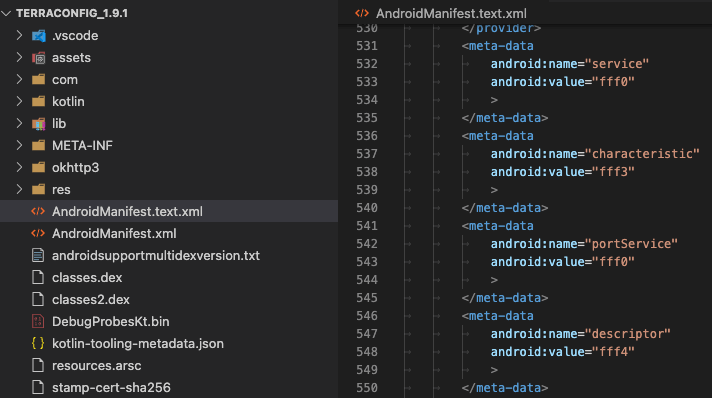The image size is (712, 398).
Task: Expand the lib folder chevron
Action: [19, 123]
